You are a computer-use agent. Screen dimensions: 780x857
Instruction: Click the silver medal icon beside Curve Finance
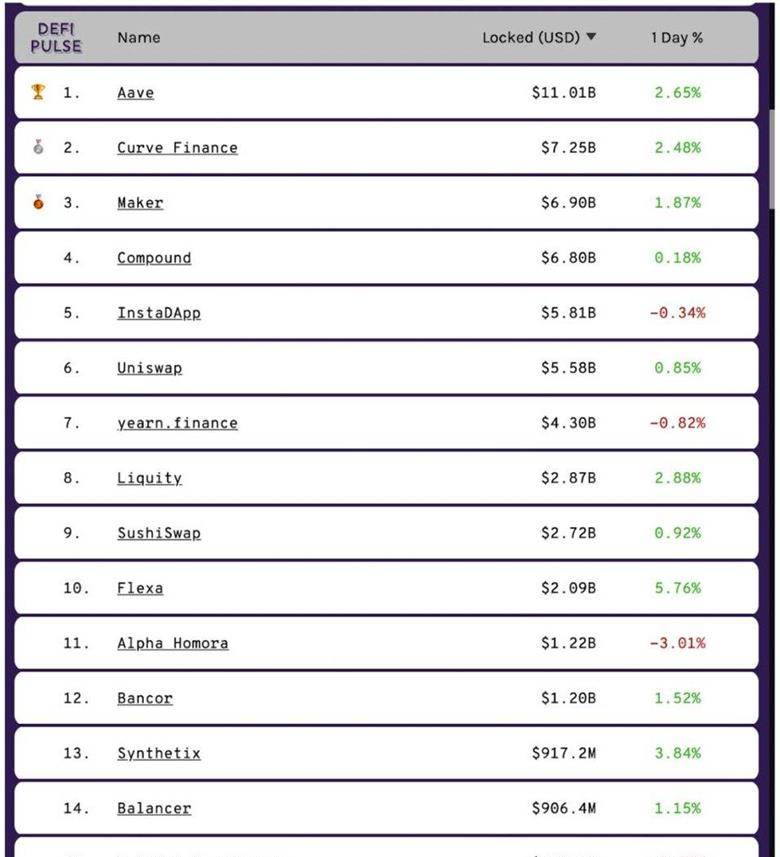tap(38, 146)
